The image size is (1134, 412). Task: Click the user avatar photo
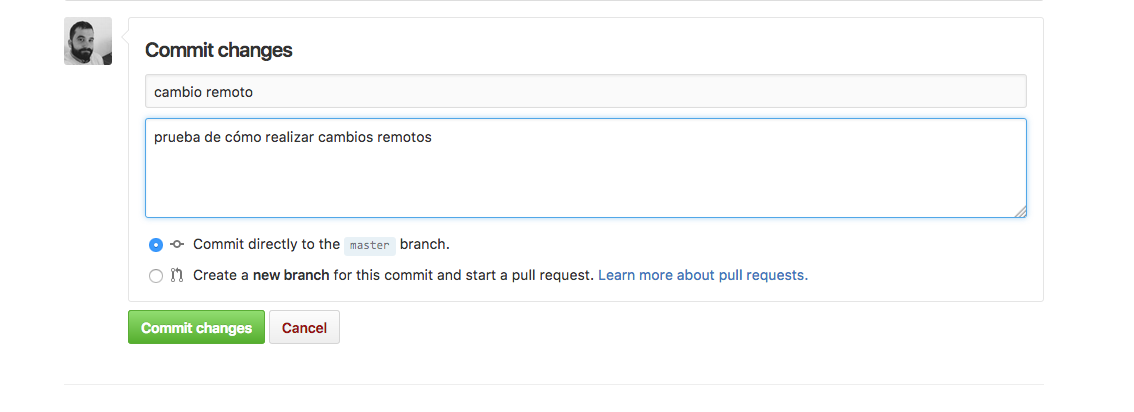pos(88,41)
